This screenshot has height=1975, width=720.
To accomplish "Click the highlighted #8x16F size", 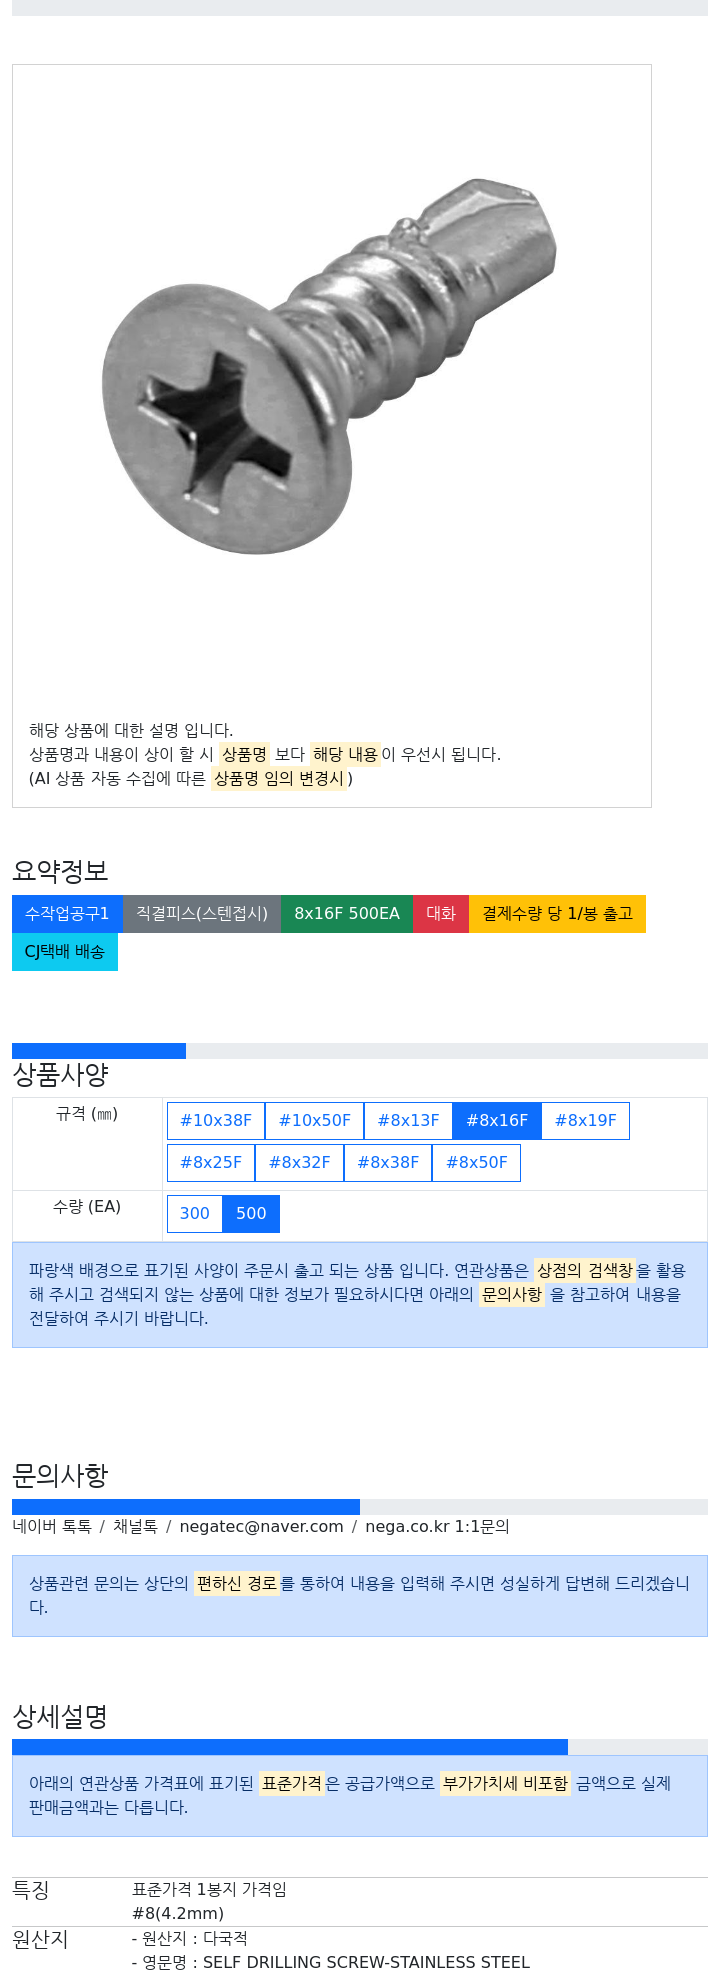I will [497, 1121].
